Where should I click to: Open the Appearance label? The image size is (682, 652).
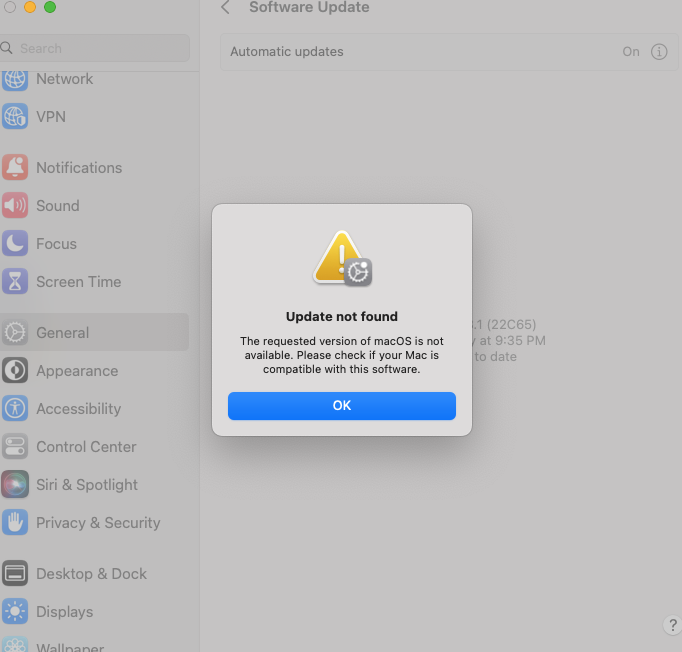pyautogui.click(x=77, y=371)
